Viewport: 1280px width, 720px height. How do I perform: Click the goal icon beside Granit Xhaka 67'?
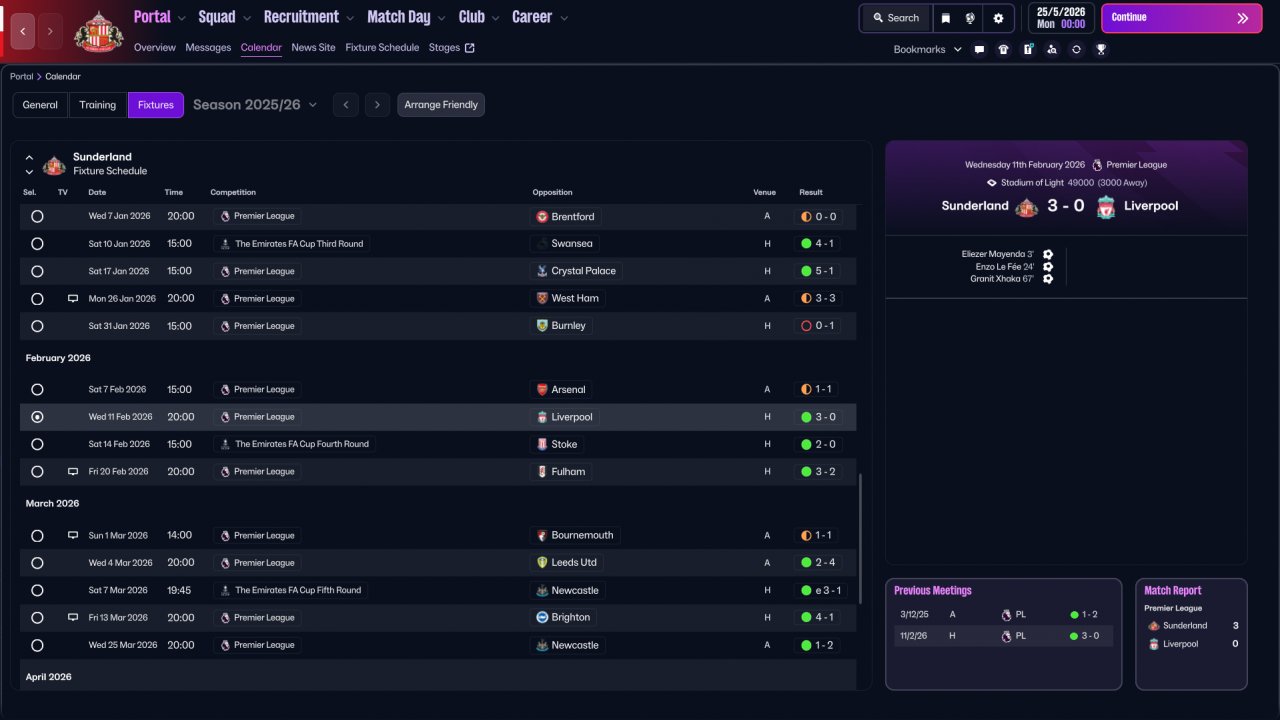[x=1048, y=279]
